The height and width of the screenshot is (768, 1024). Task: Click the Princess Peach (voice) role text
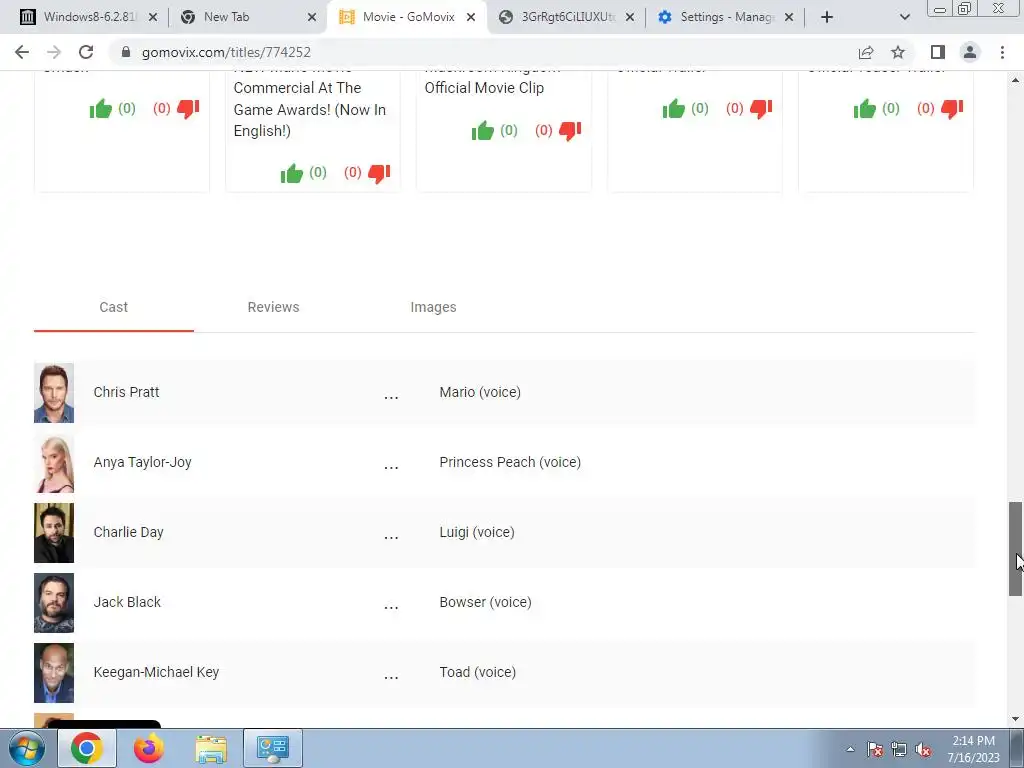(x=510, y=462)
